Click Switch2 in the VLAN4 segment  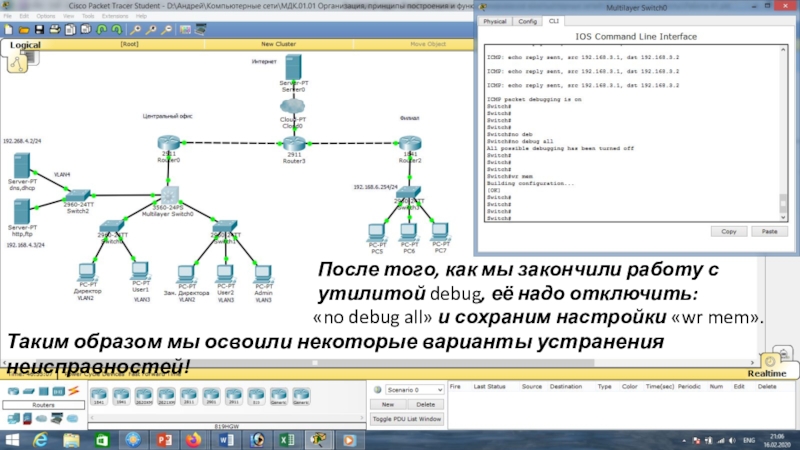78,195
